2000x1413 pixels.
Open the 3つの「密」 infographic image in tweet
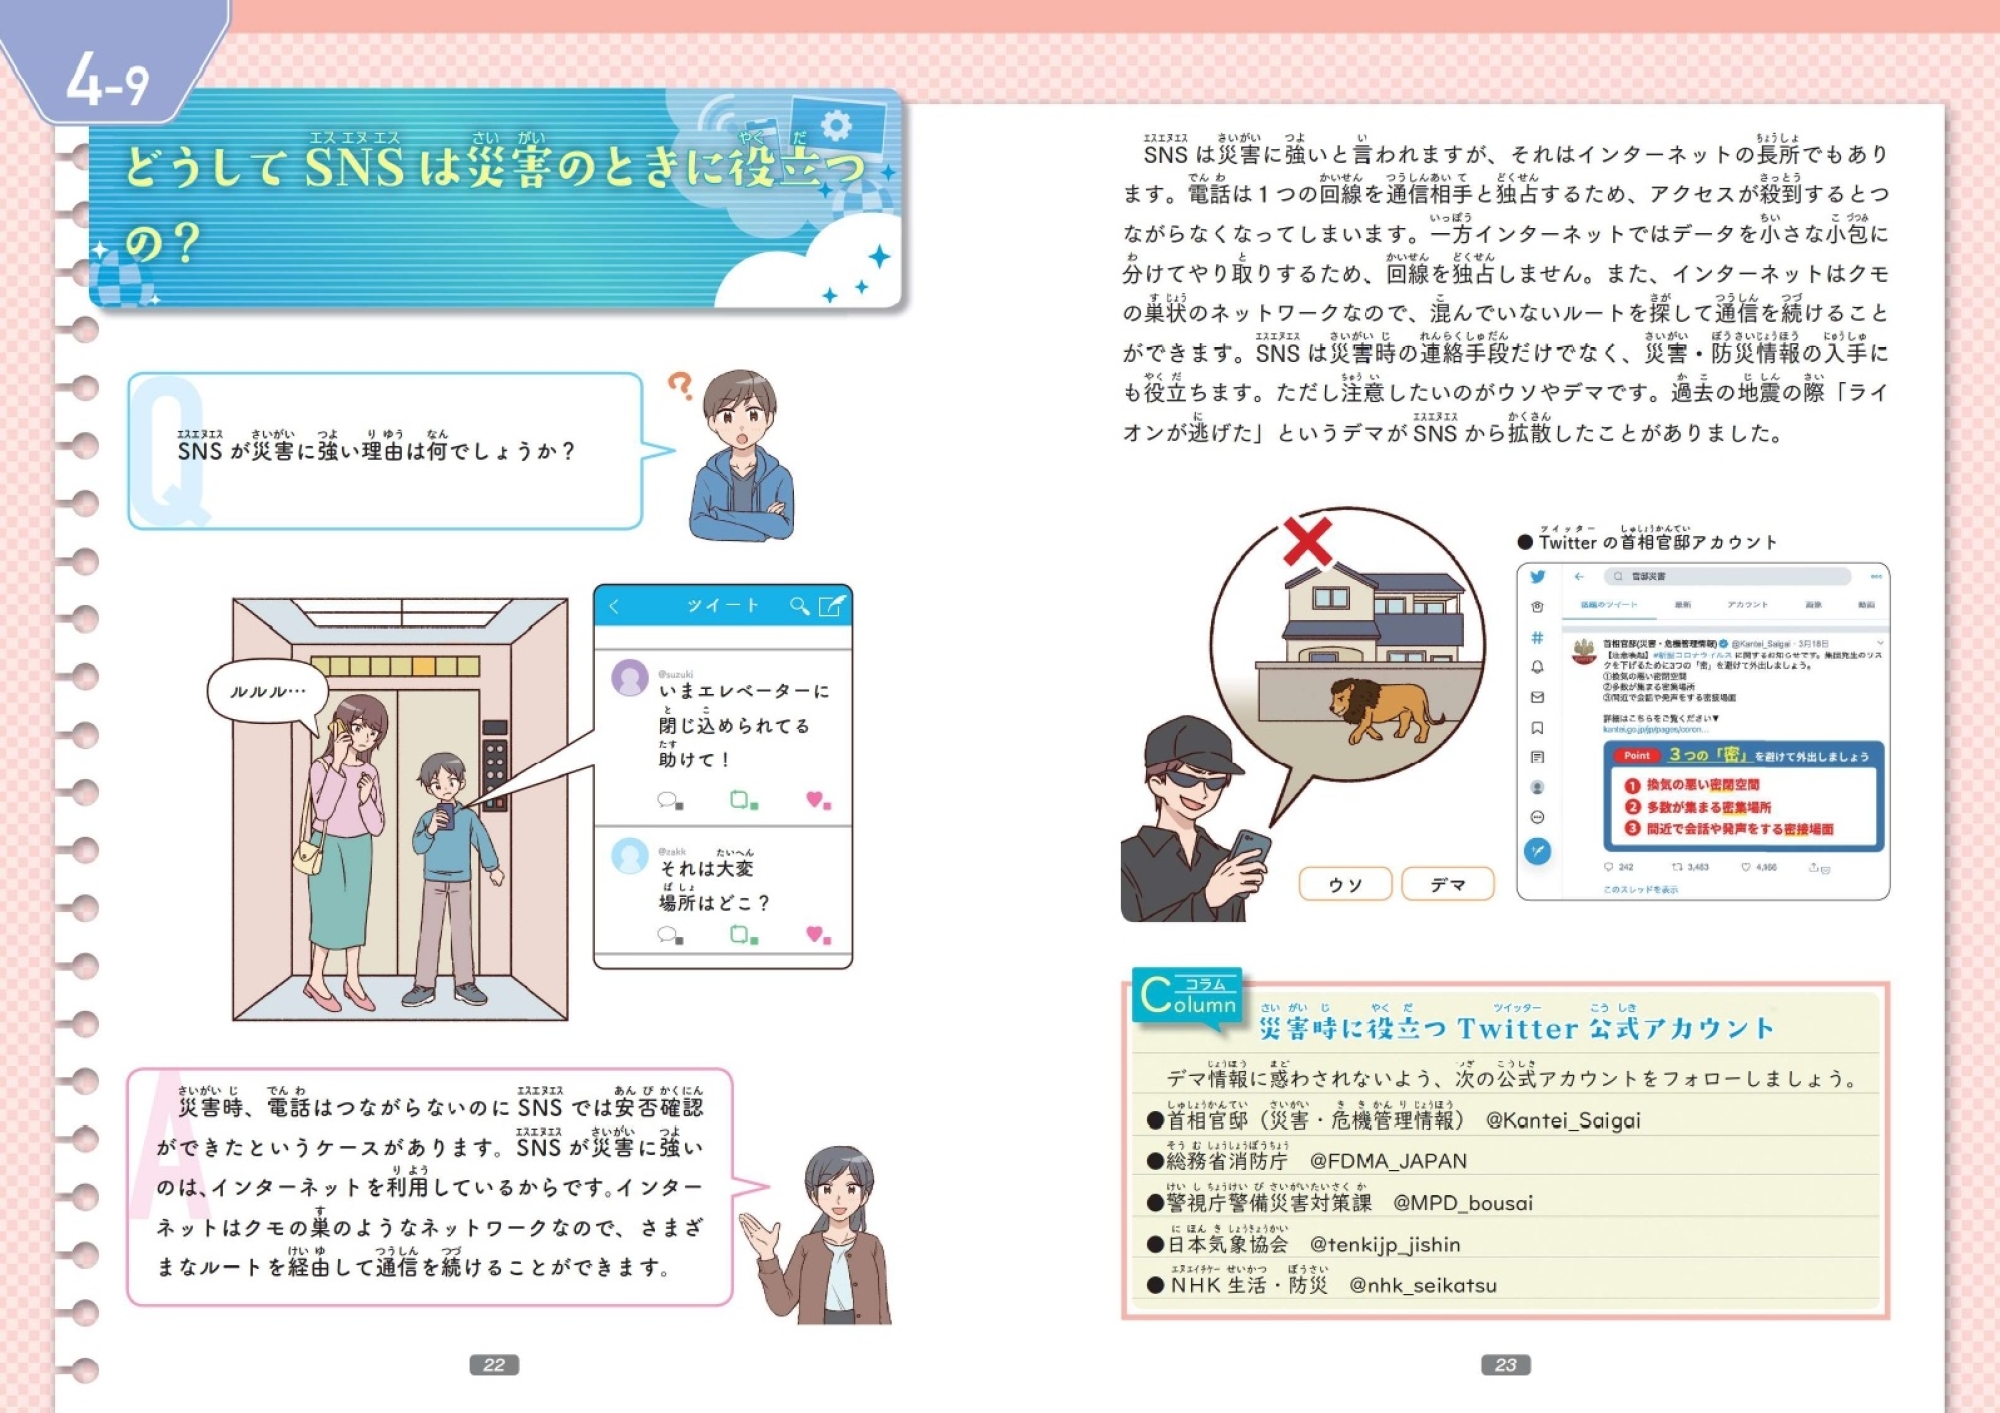click(x=1744, y=796)
